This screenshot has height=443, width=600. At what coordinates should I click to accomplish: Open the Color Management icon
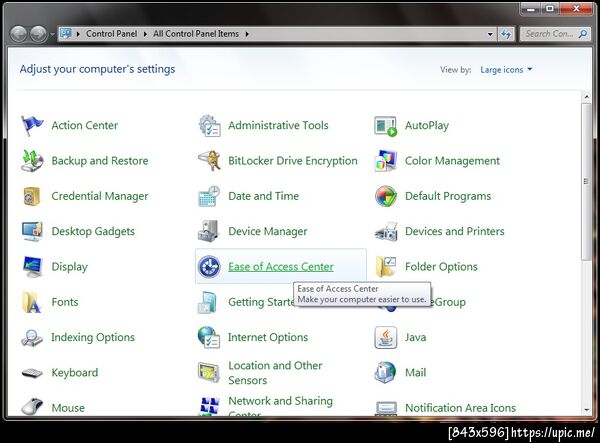pos(385,161)
